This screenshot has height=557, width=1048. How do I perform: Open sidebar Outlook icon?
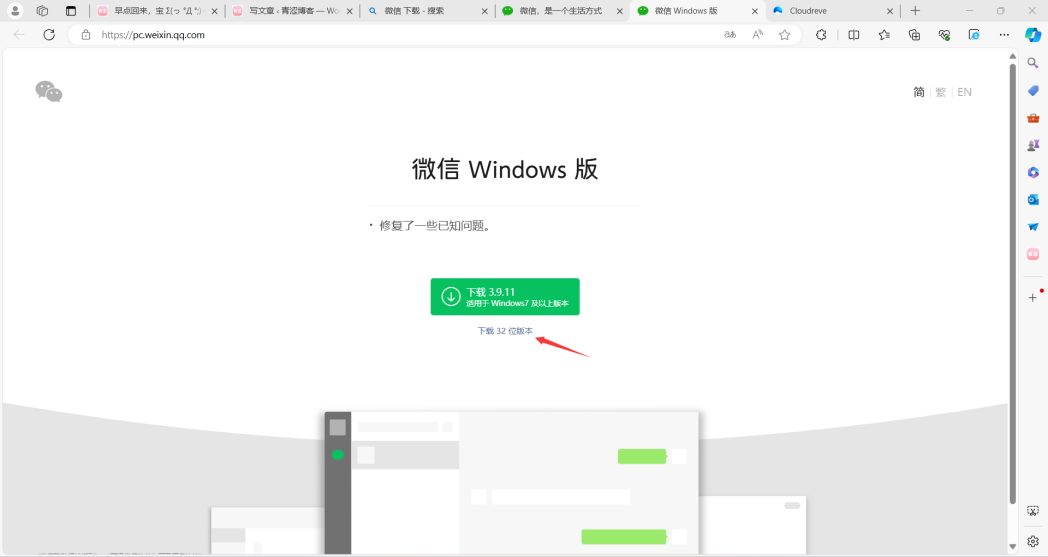[1033, 199]
